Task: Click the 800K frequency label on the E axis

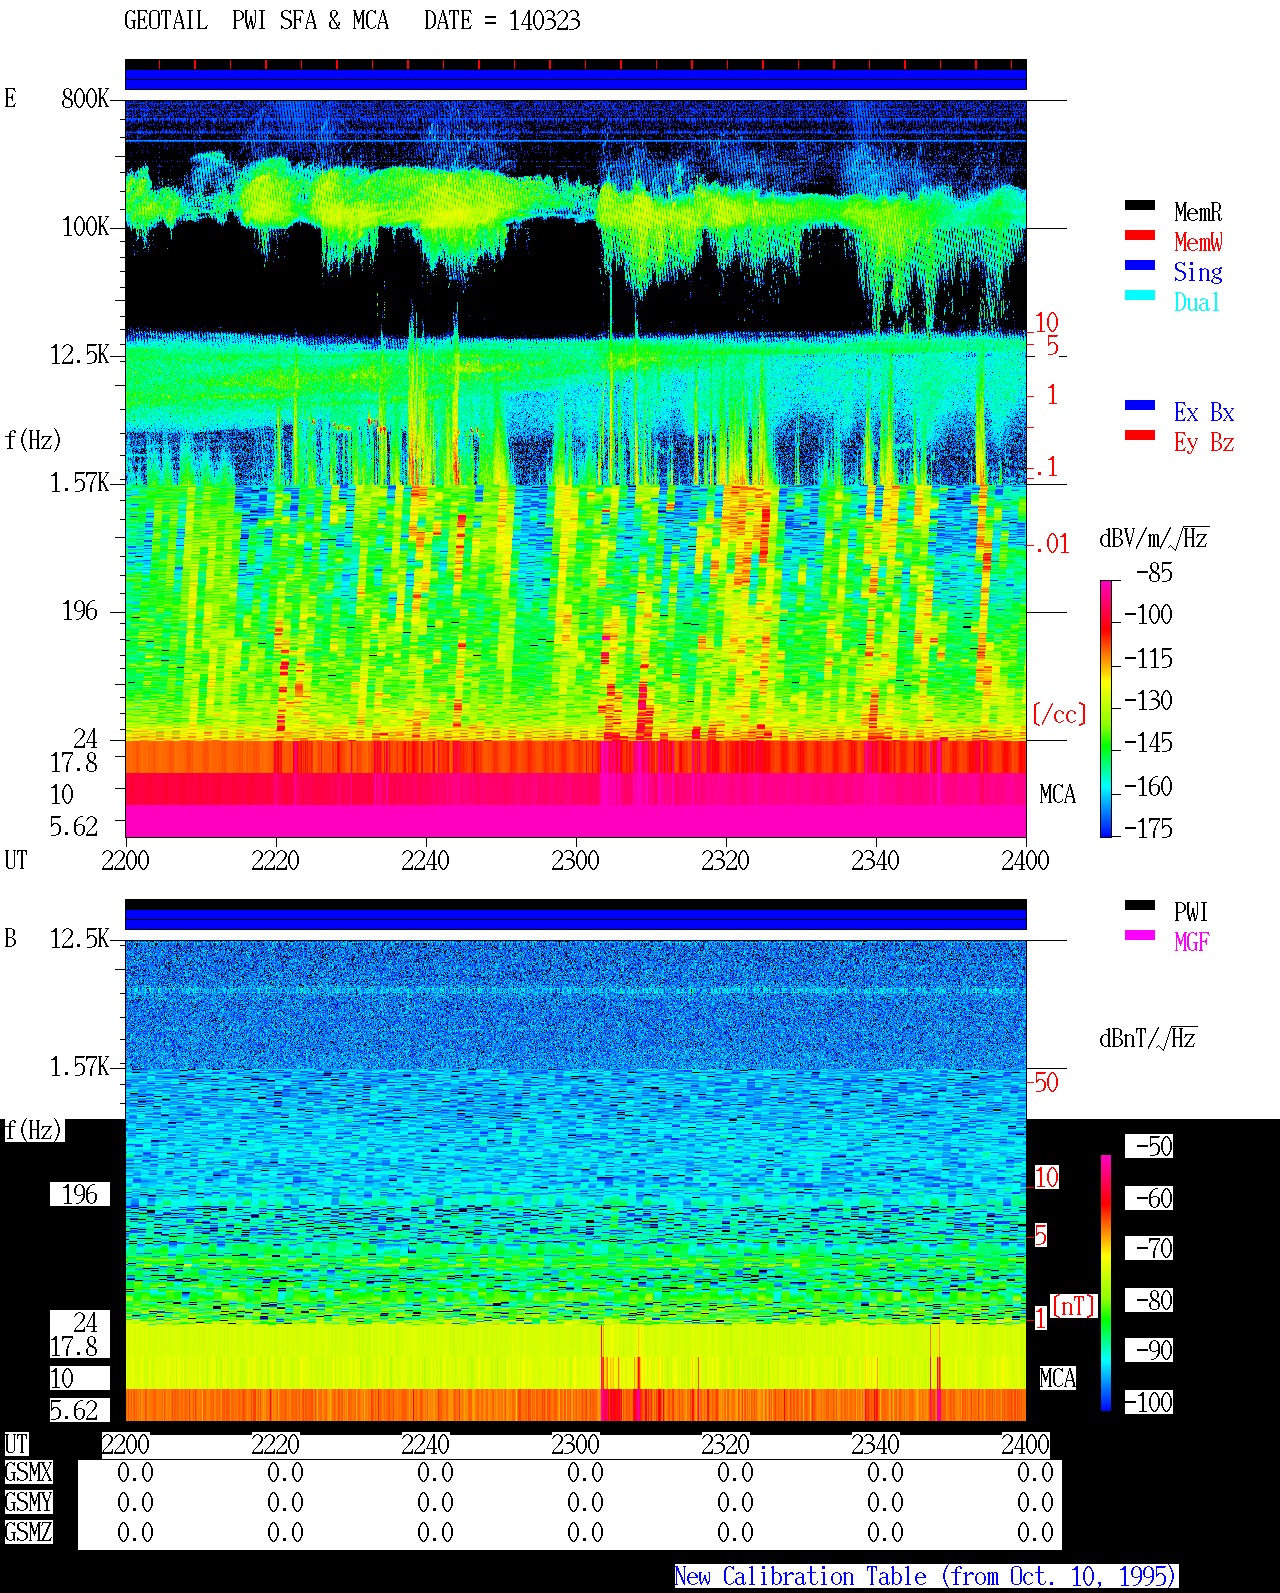Action: coord(85,99)
